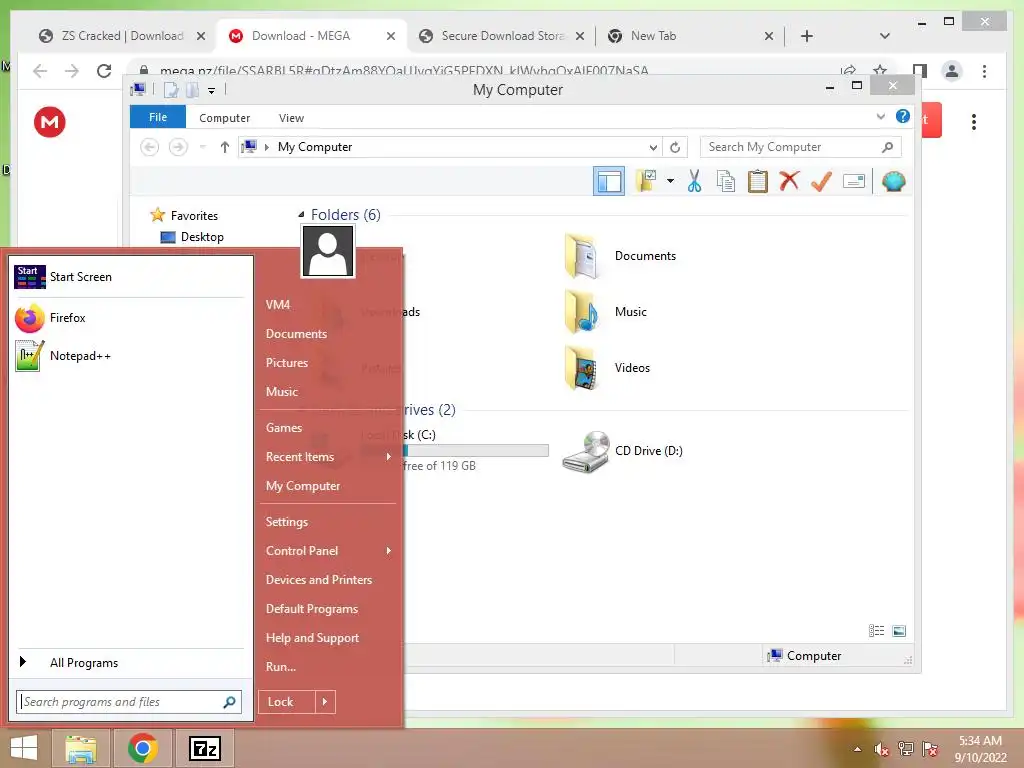
Task: Open the File ribbon tab
Action: point(158,118)
